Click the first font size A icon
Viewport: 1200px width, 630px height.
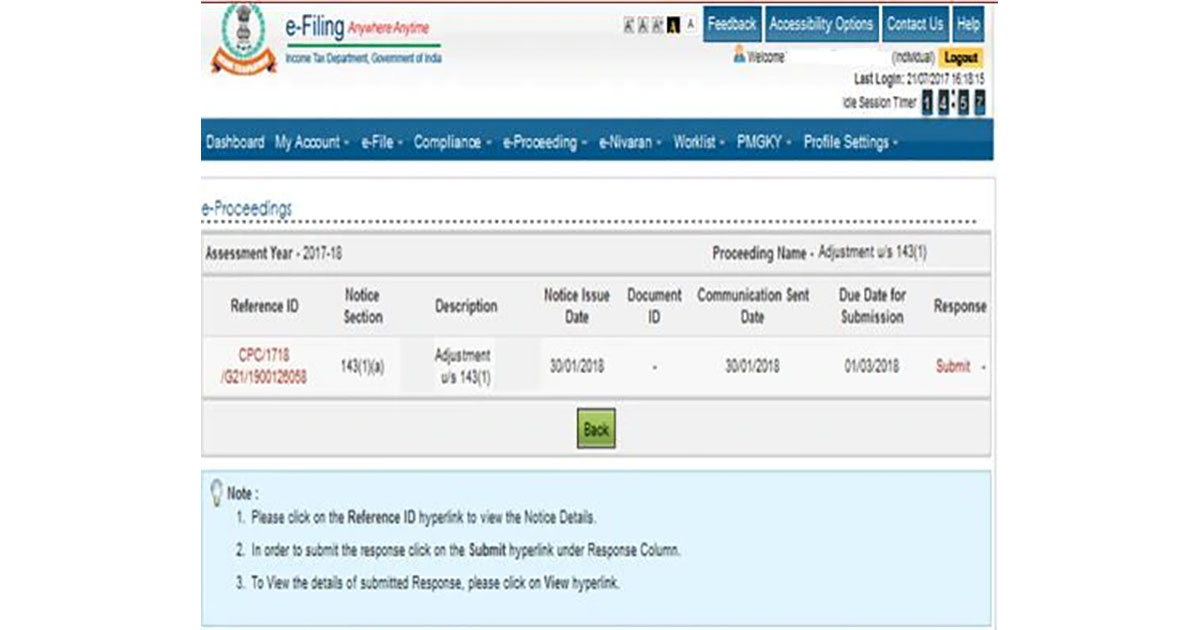629,26
